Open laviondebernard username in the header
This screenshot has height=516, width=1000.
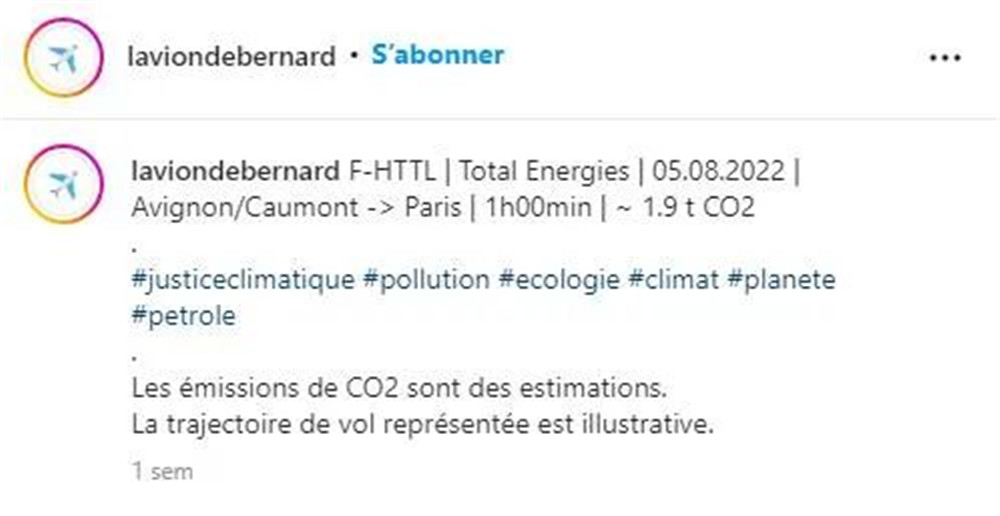[232, 56]
